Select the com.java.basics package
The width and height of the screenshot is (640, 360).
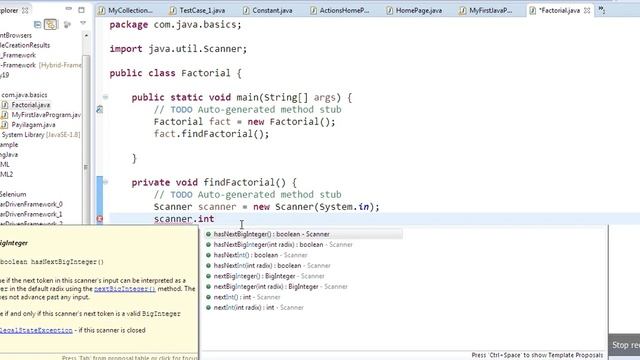[24, 95]
